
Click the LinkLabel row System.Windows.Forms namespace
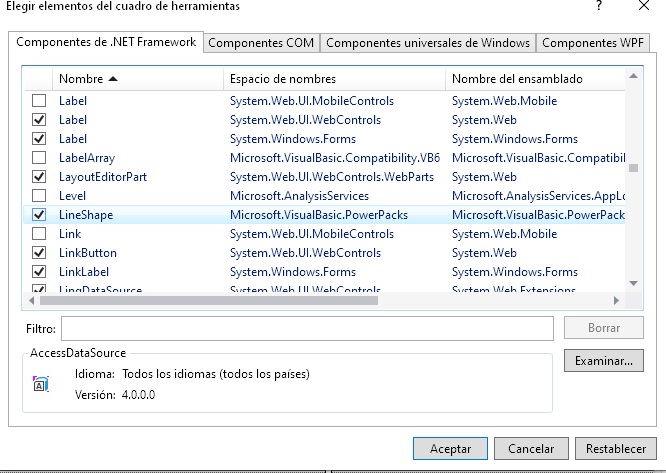pyautogui.click(x=293, y=272)
